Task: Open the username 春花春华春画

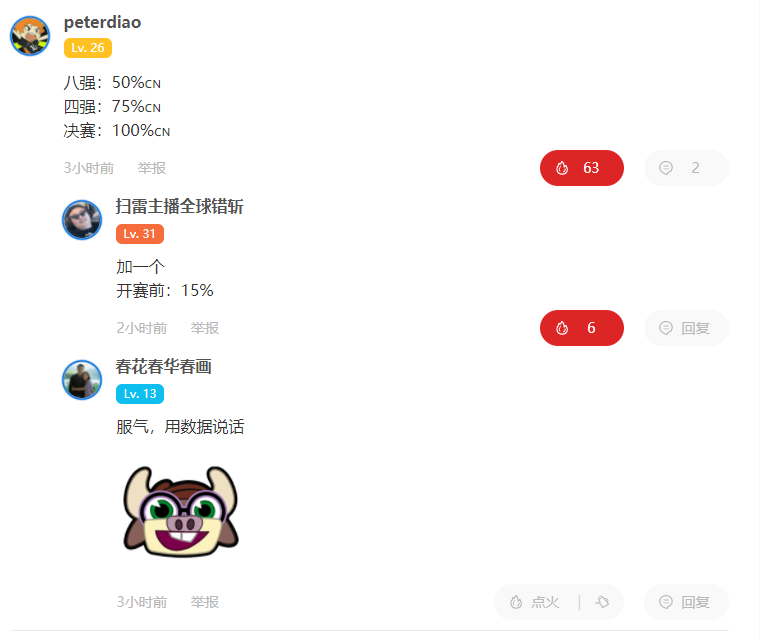Action: 163,367
